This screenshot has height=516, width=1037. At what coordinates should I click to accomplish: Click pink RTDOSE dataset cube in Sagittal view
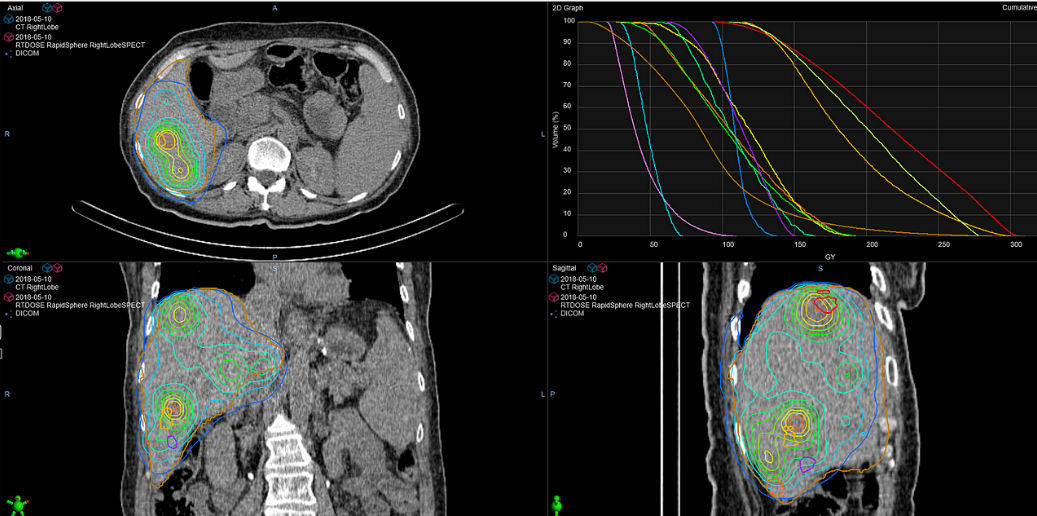(554, 297)
